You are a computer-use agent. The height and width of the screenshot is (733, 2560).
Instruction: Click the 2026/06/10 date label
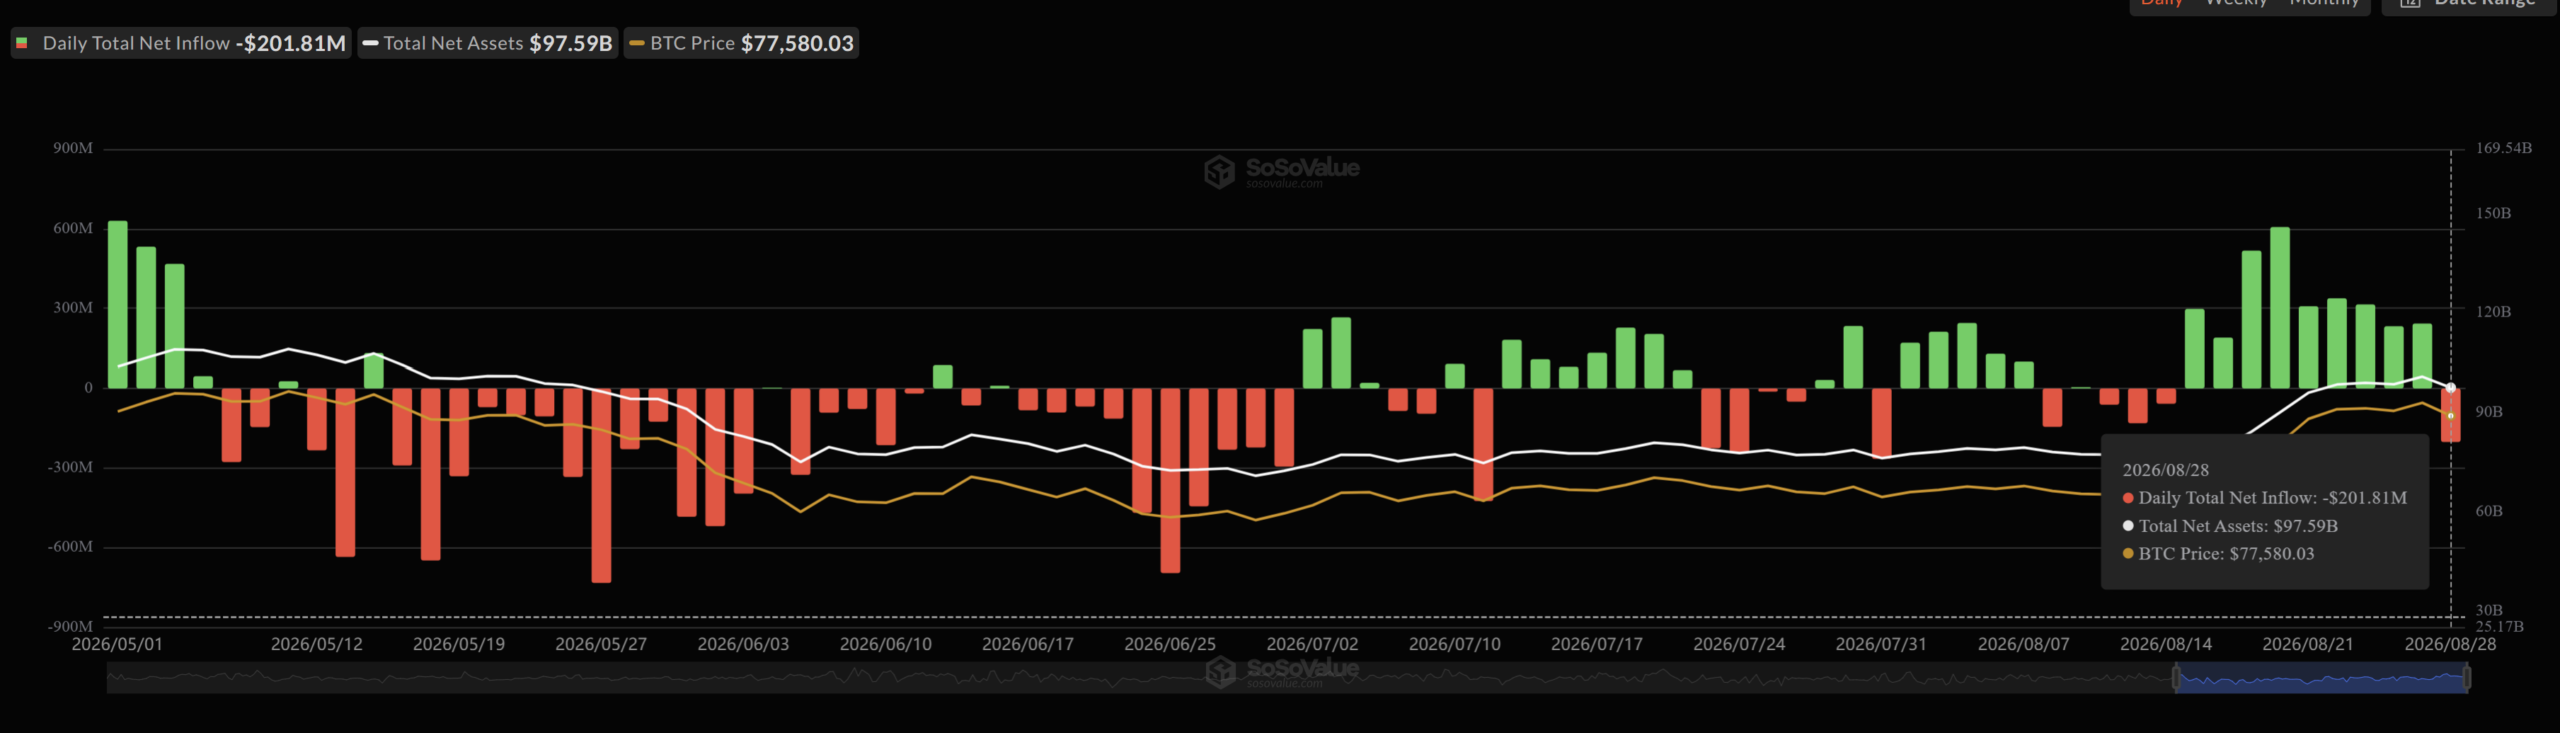click(x=885, y=644)
